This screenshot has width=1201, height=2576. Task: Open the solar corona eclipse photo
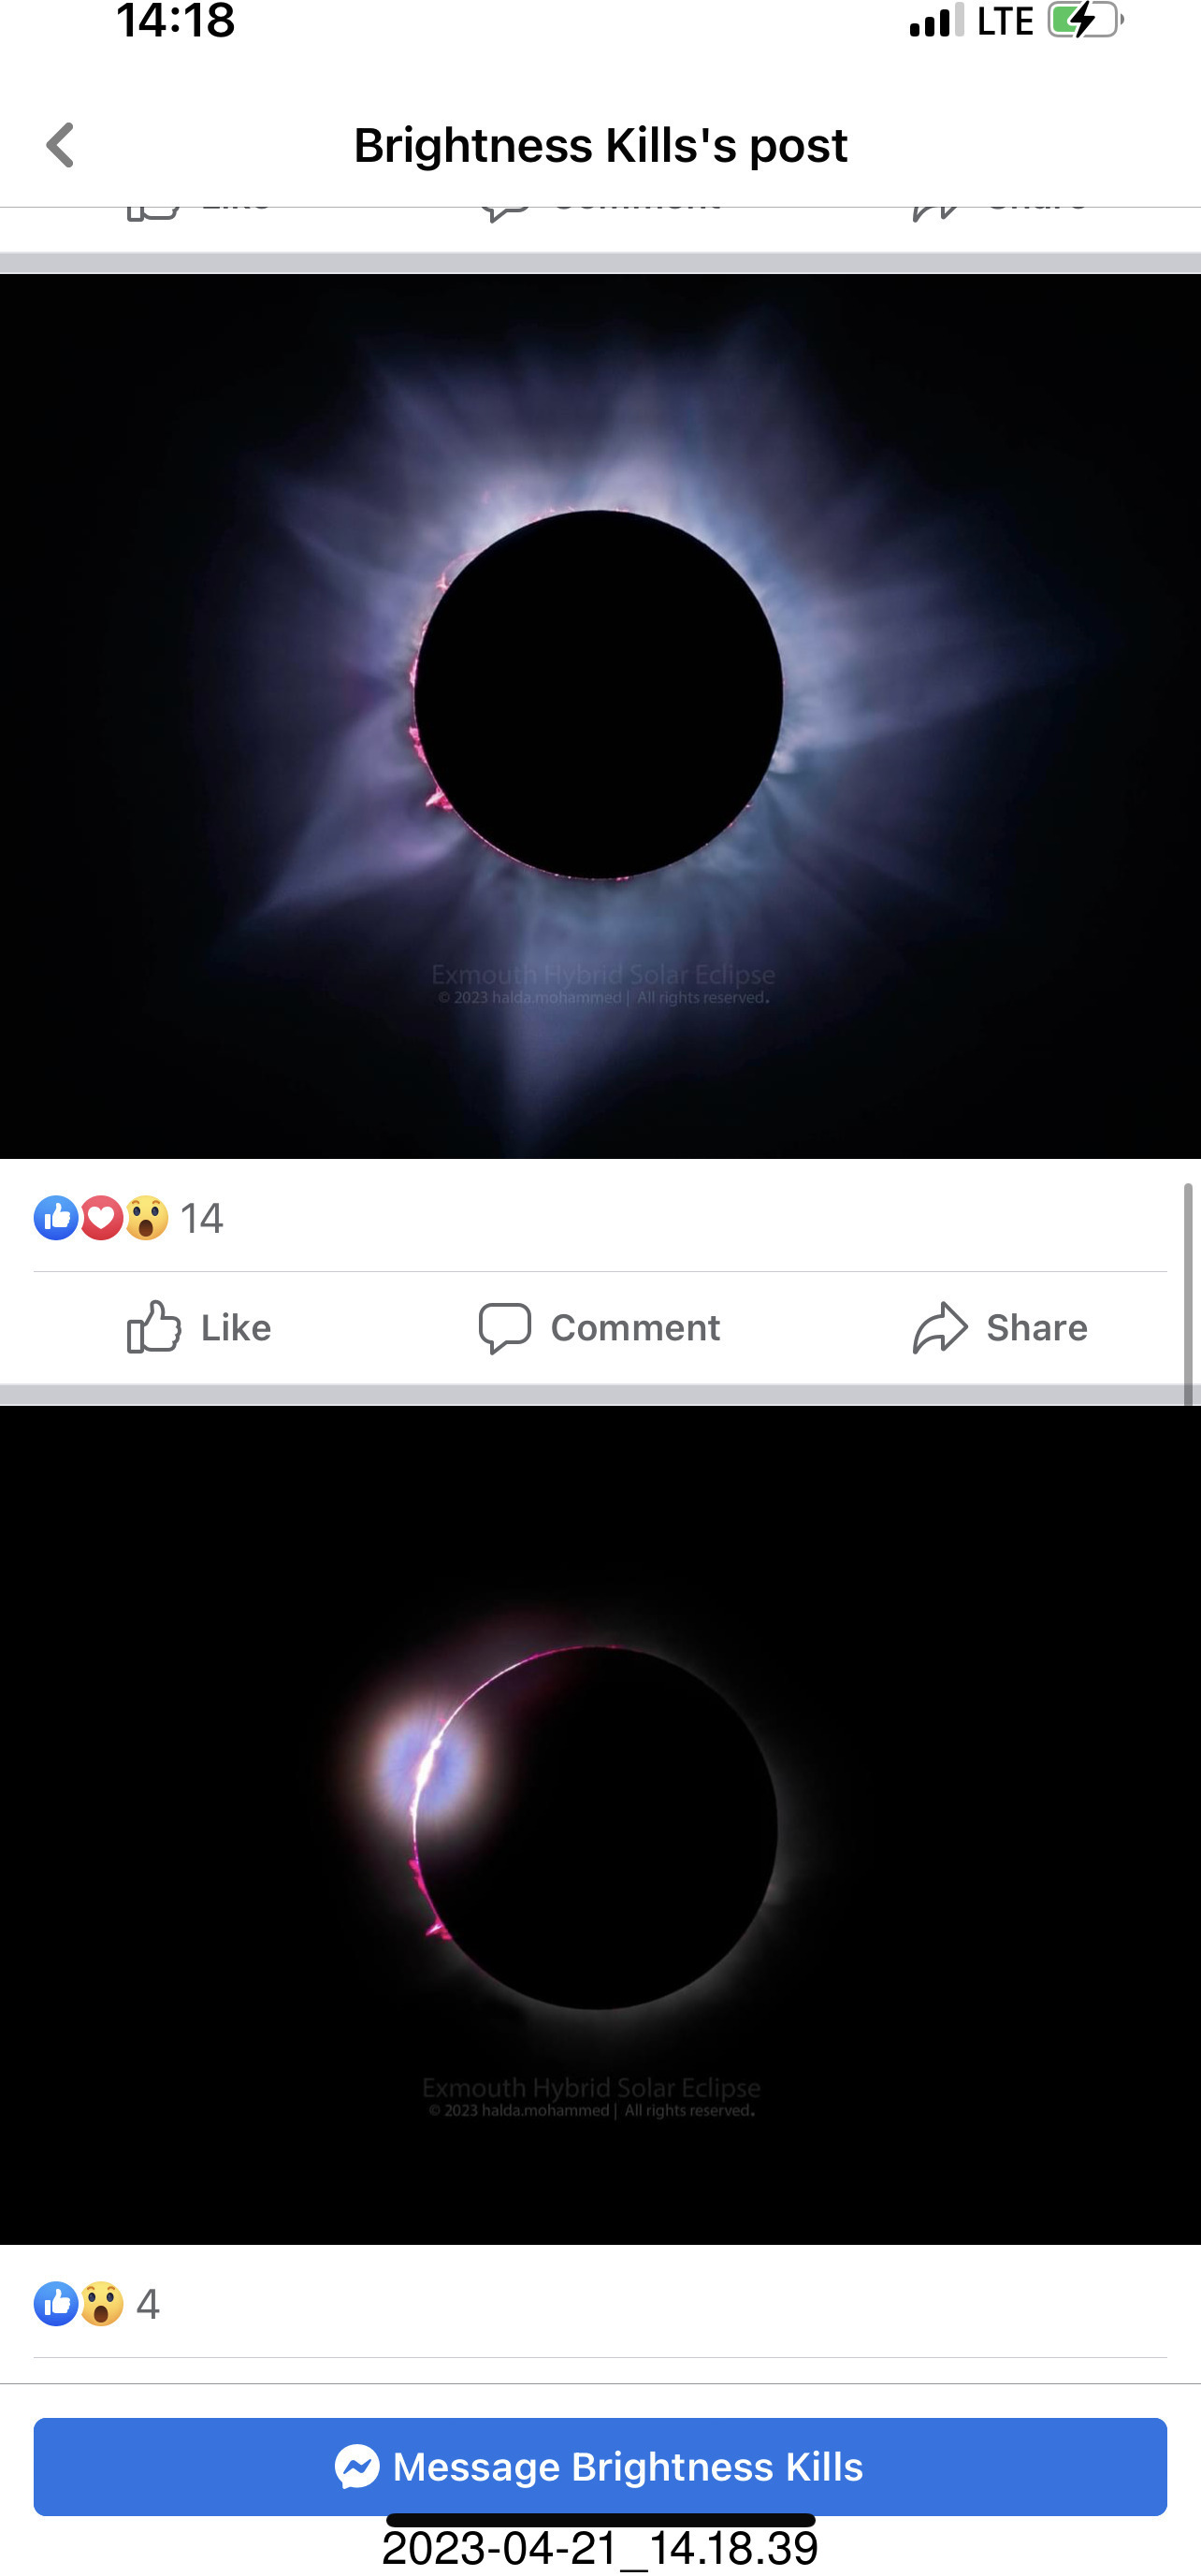600,716
